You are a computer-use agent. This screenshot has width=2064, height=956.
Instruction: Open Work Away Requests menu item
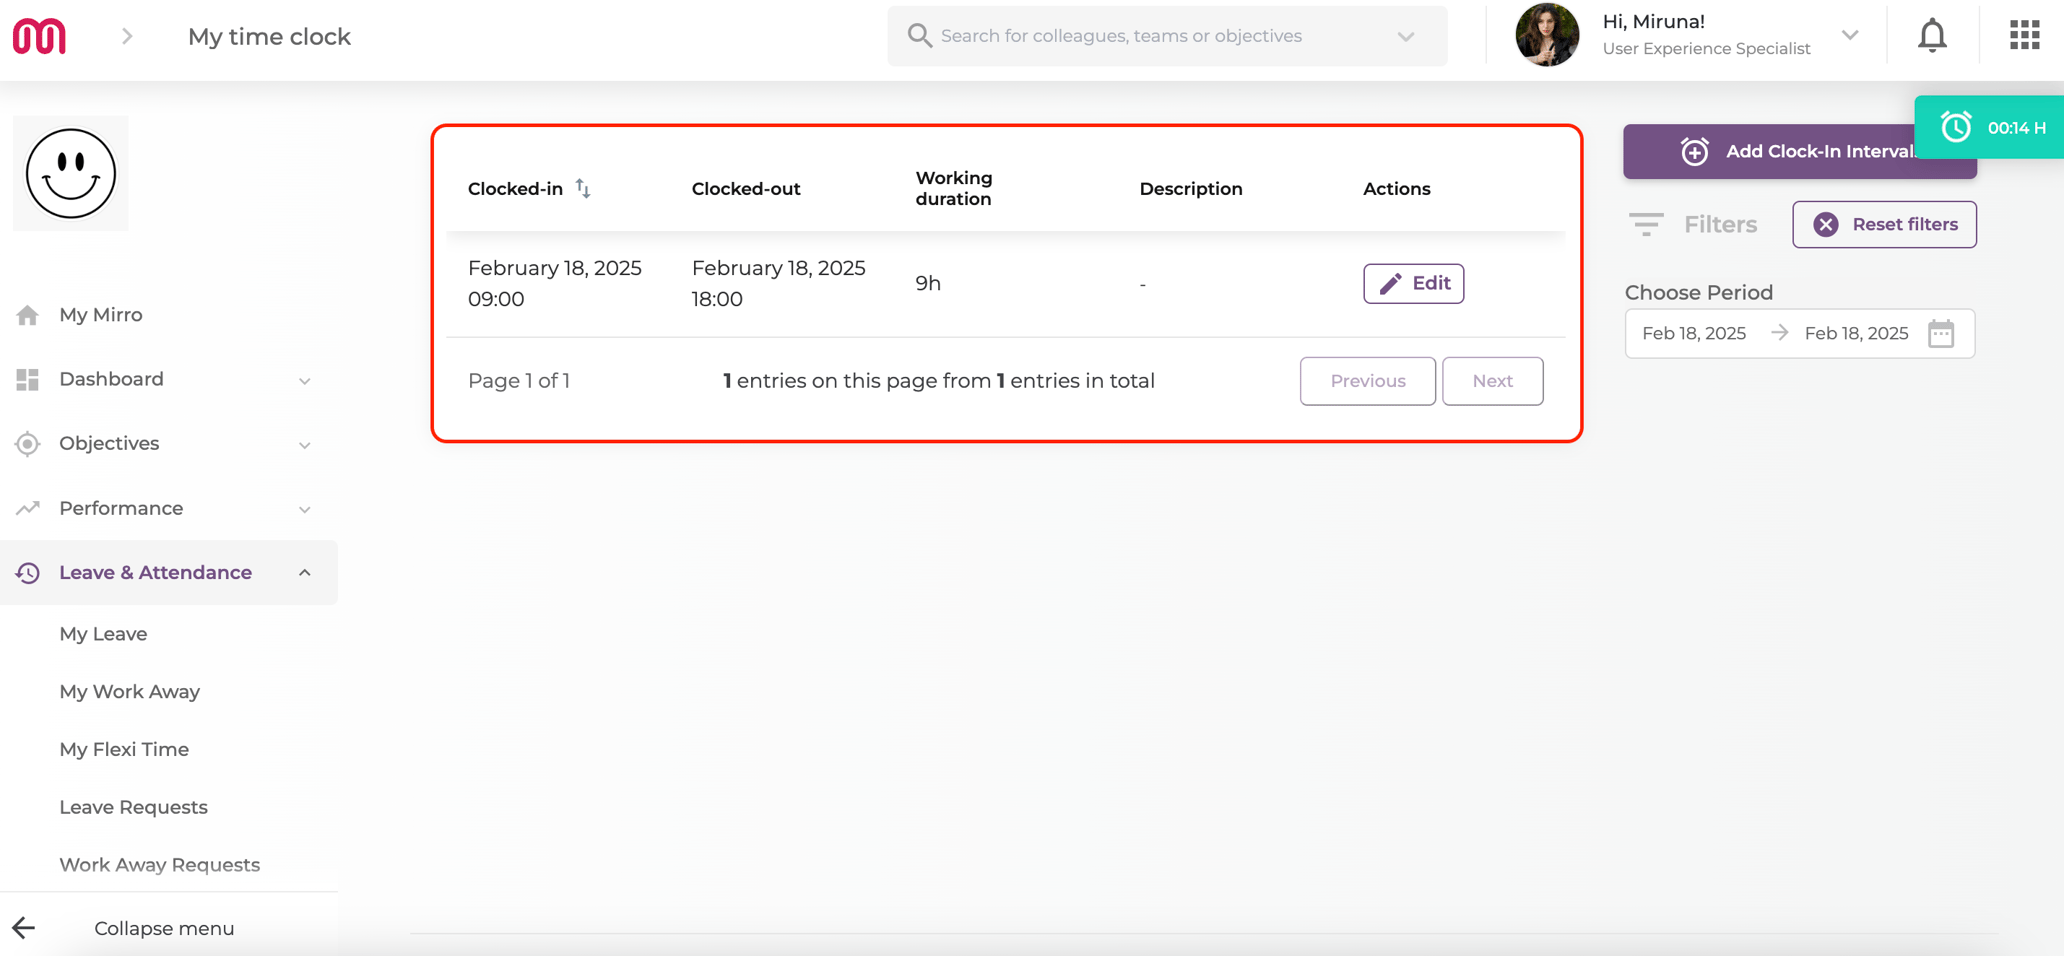(x=159, y=864)
